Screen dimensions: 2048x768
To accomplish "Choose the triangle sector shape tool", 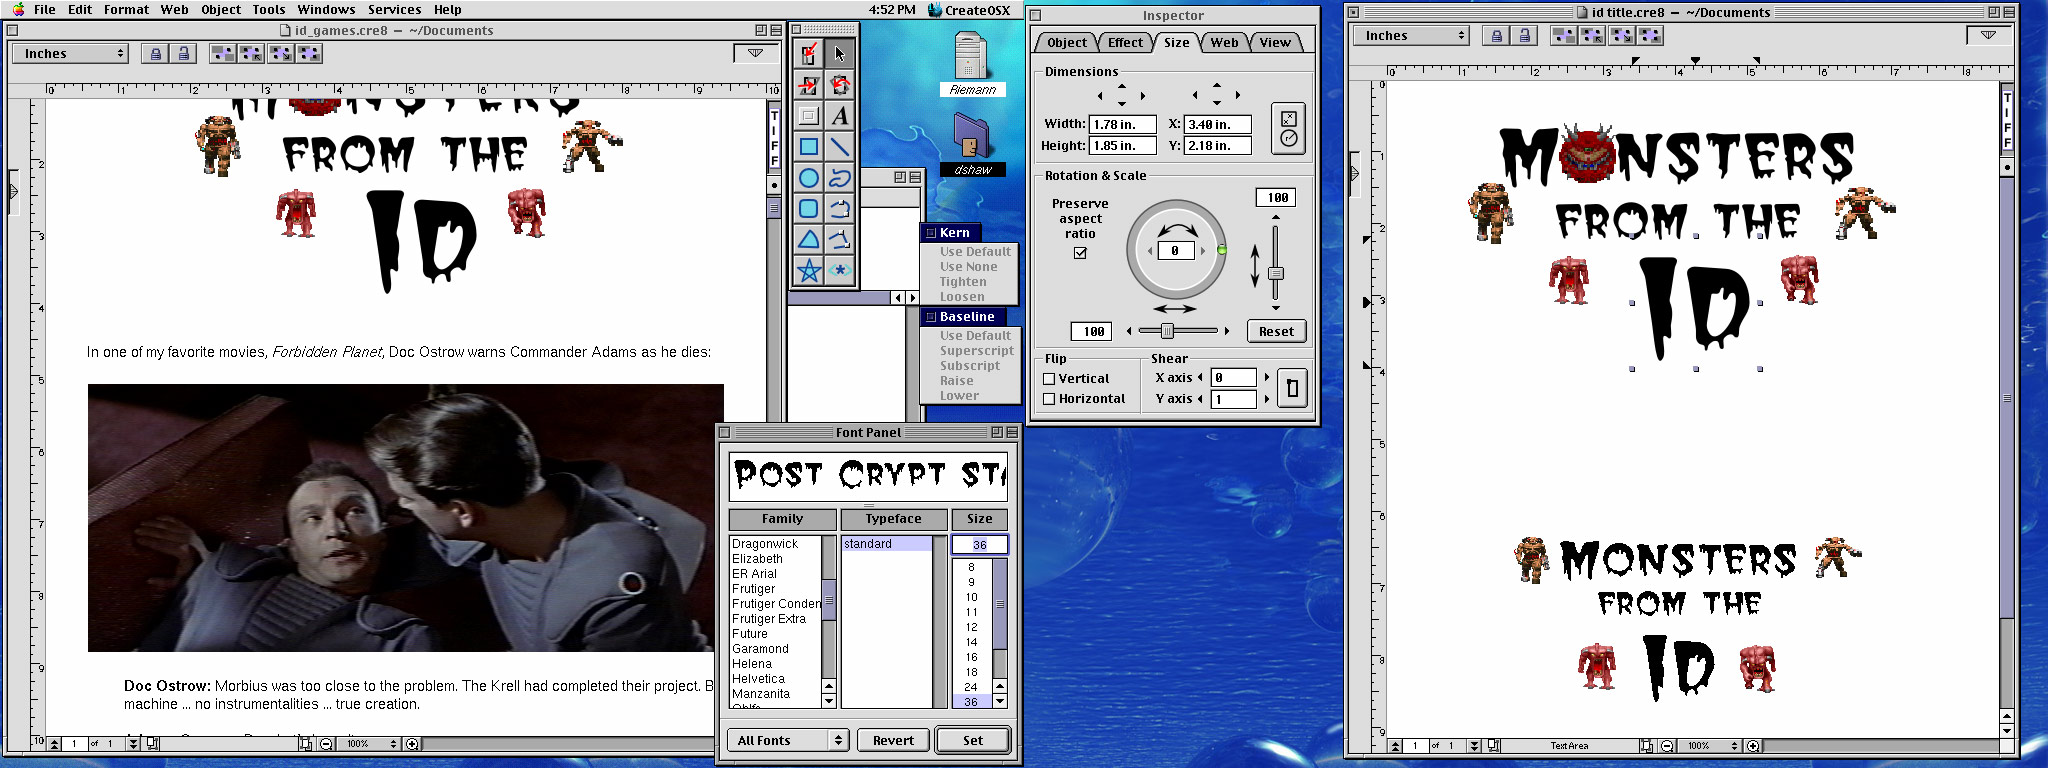I will pyautogui.click(x=809, y=240).
